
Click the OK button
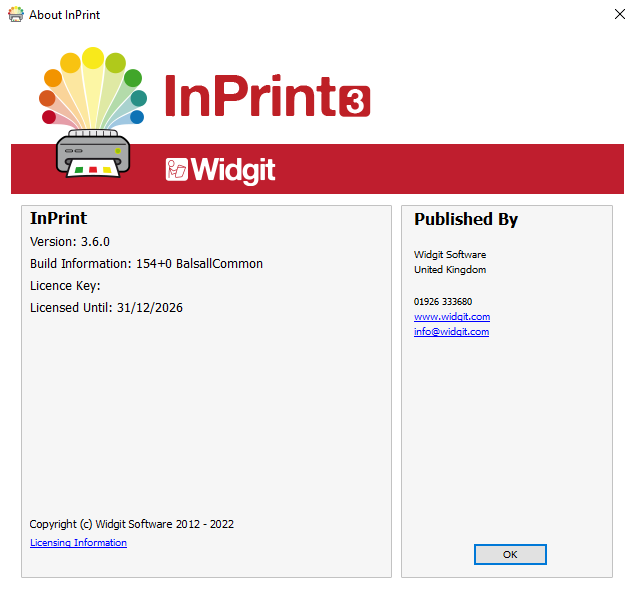pos(510,554)
